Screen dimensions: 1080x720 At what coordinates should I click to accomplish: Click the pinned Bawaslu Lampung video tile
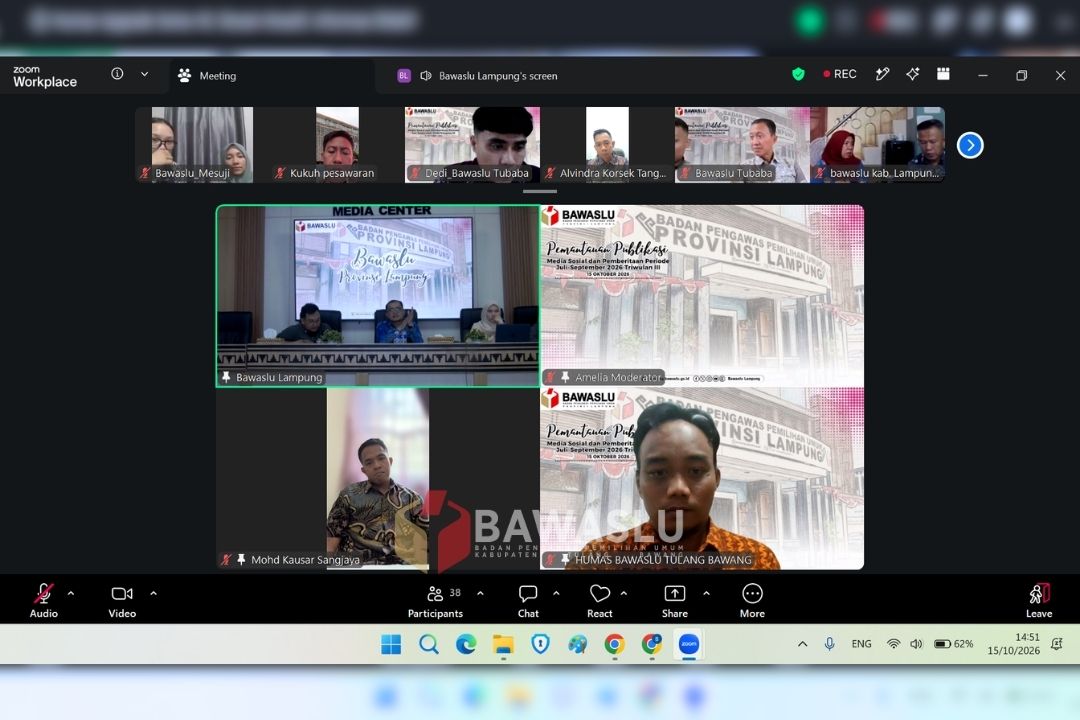377,296
